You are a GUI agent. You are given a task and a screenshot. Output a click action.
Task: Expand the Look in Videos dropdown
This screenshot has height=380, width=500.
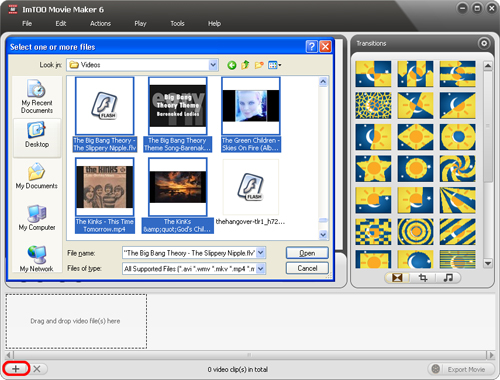[x=213, y=65]
